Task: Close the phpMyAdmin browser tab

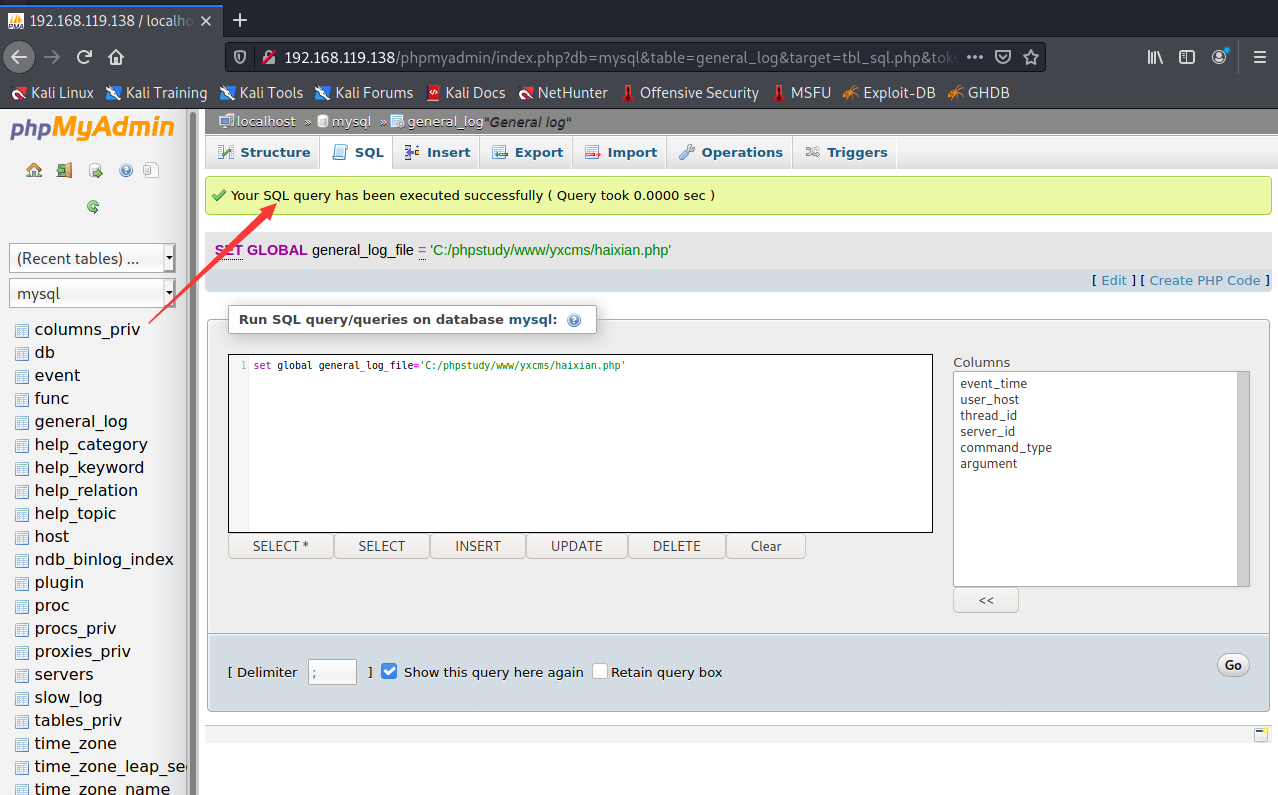Action: 208,20
